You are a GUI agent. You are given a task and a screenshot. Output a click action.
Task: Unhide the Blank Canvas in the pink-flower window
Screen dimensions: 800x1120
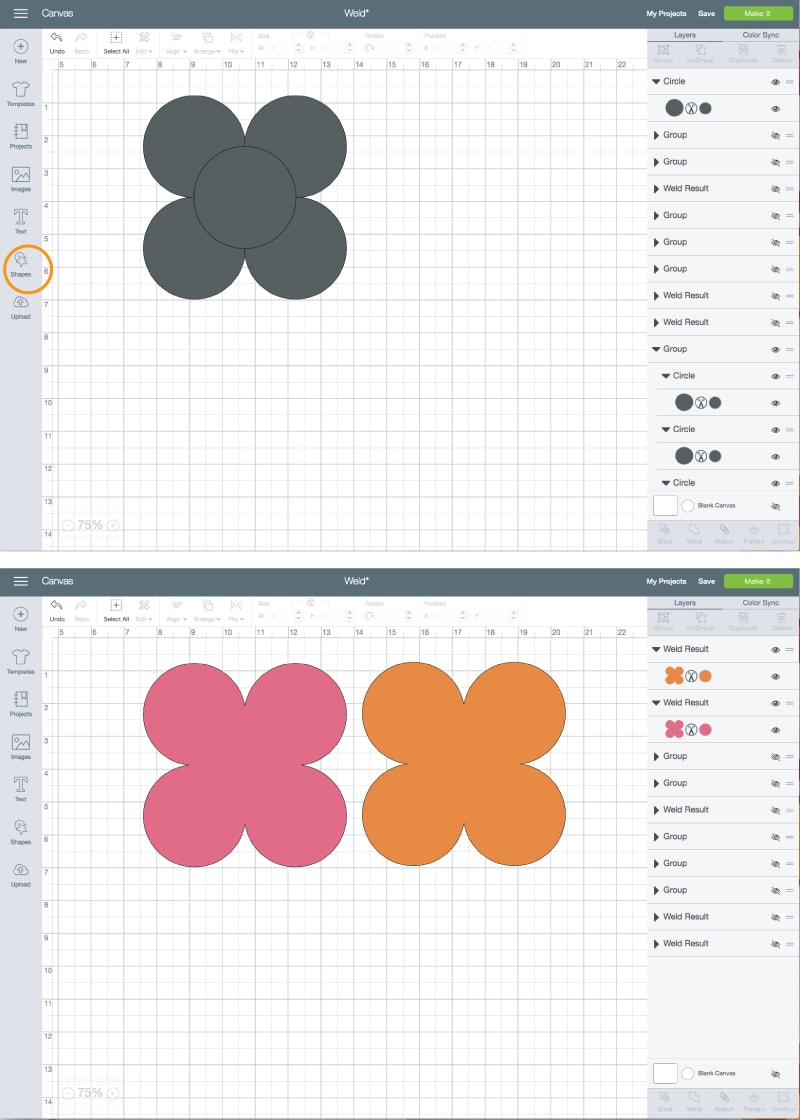(x=776, y=1074)
